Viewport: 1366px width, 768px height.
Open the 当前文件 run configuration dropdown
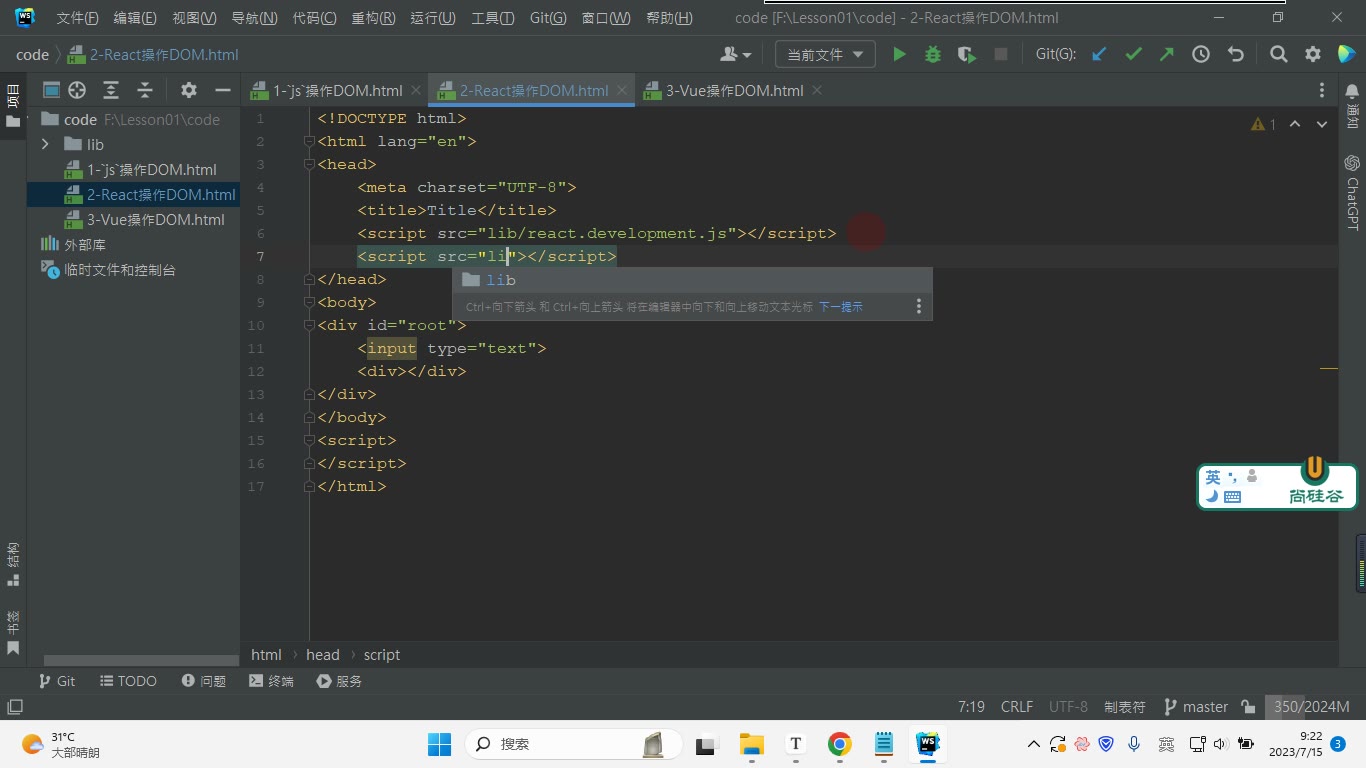tap(825, 55)
